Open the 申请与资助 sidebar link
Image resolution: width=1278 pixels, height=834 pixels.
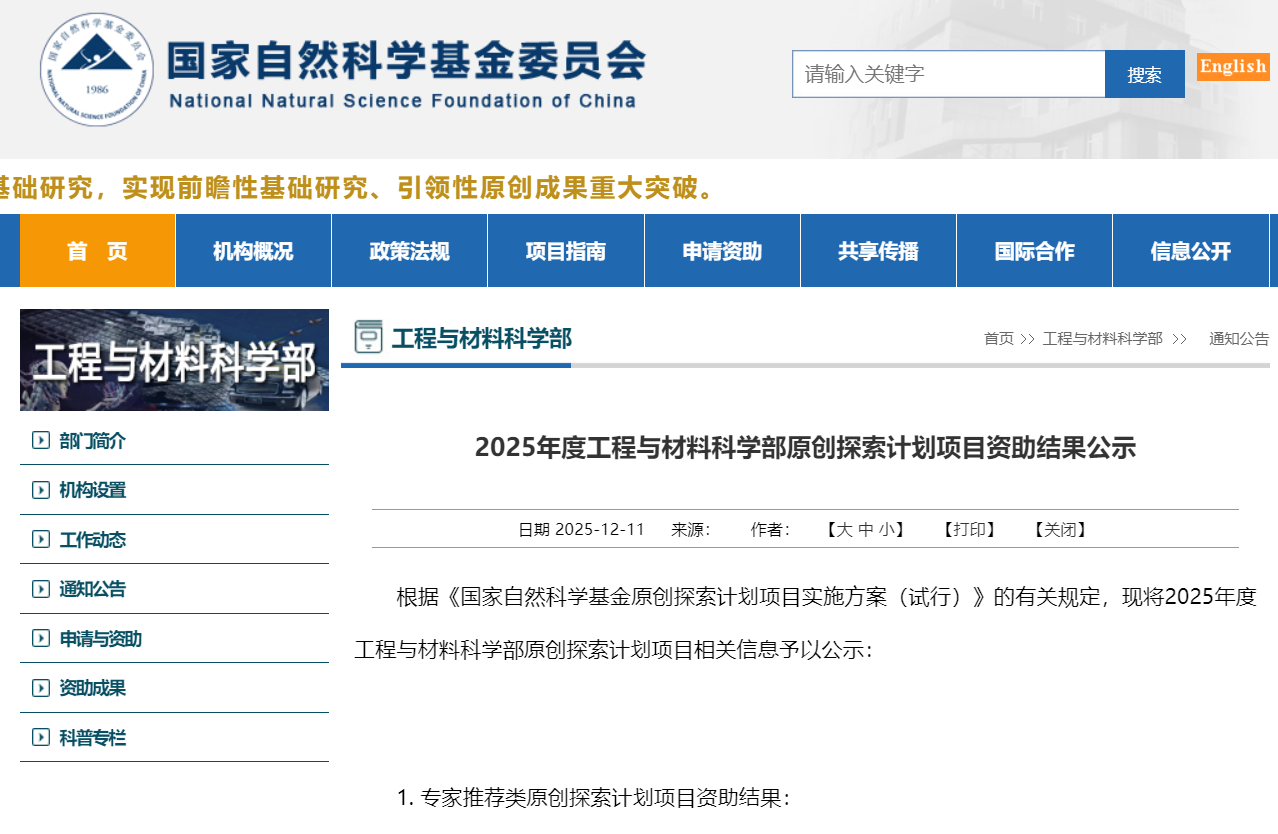(100, 638)
